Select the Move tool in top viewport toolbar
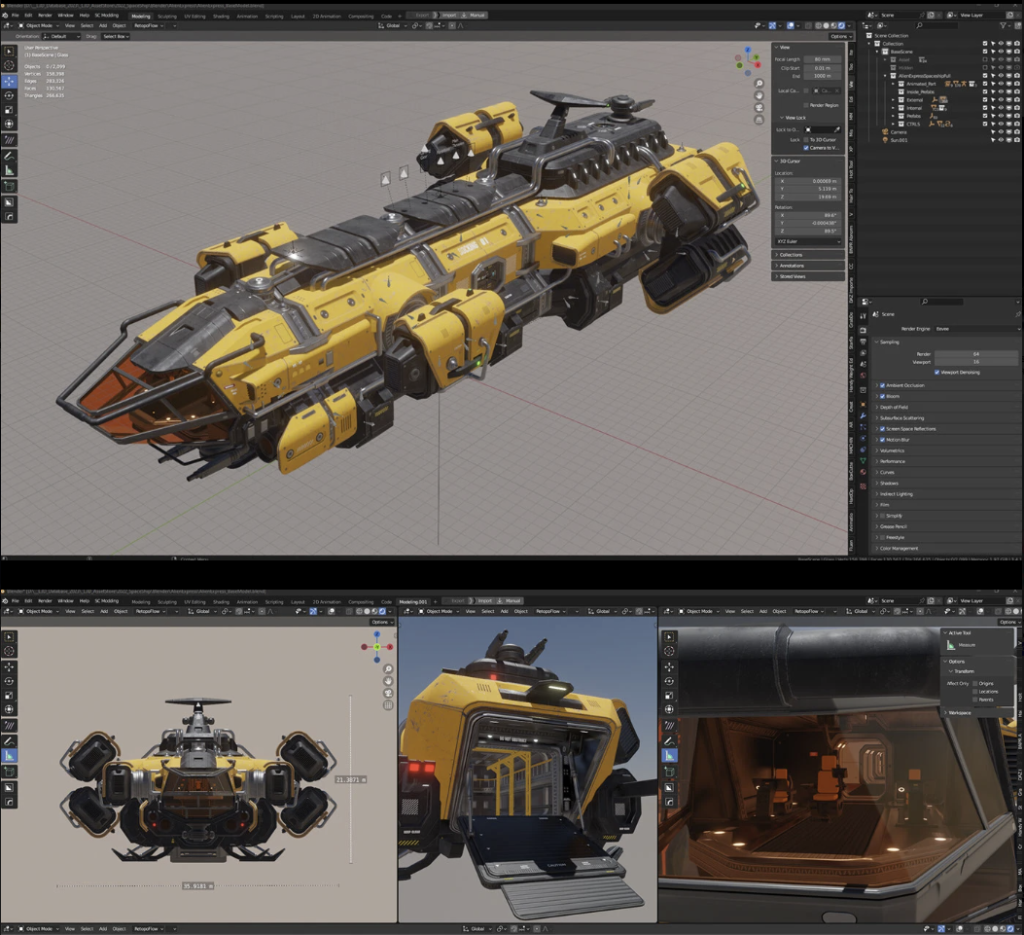 coord(9,81)
